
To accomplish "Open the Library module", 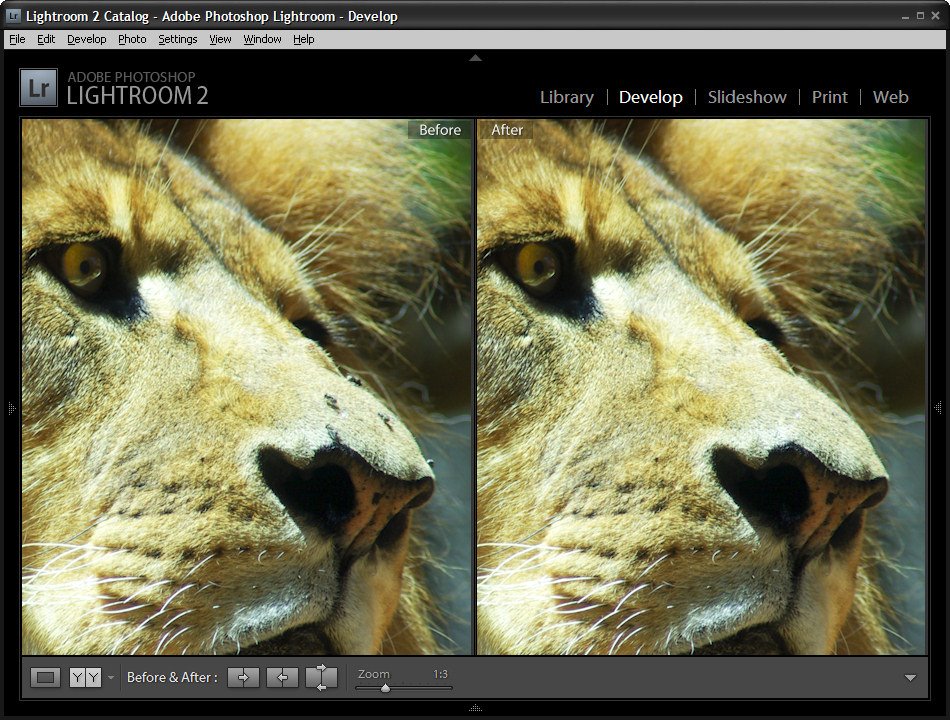I will pos(566,97).
